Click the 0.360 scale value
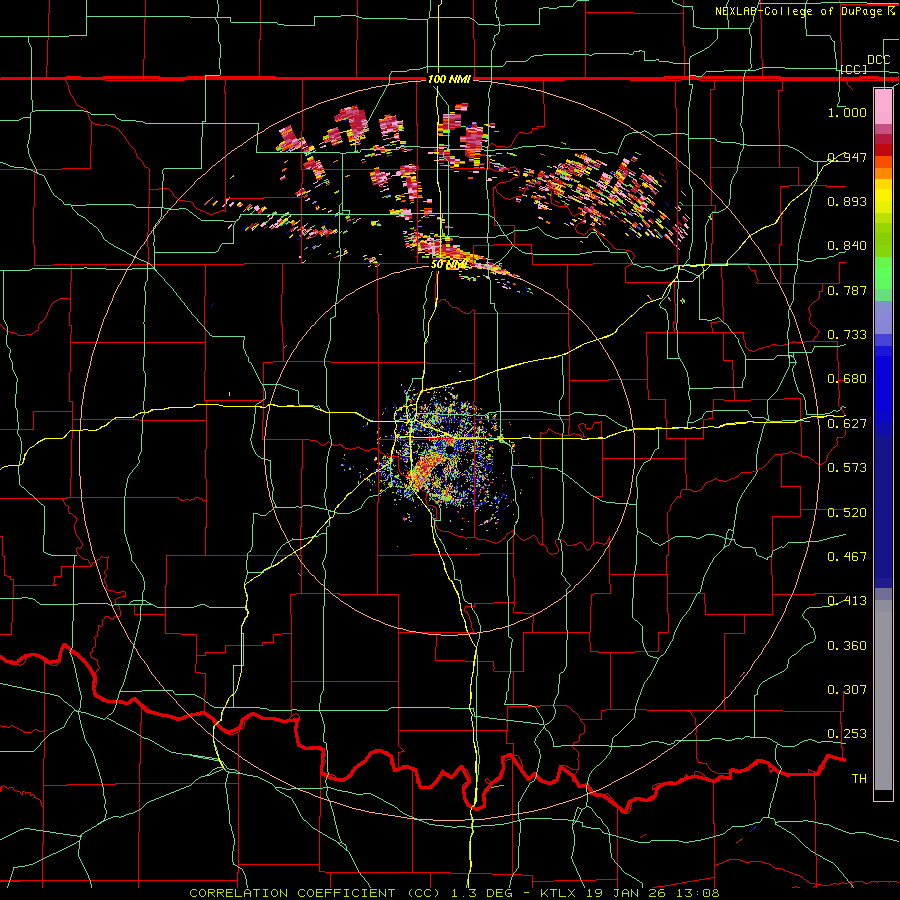This screenshot has height=900, width=900. (x=847, y=646)
